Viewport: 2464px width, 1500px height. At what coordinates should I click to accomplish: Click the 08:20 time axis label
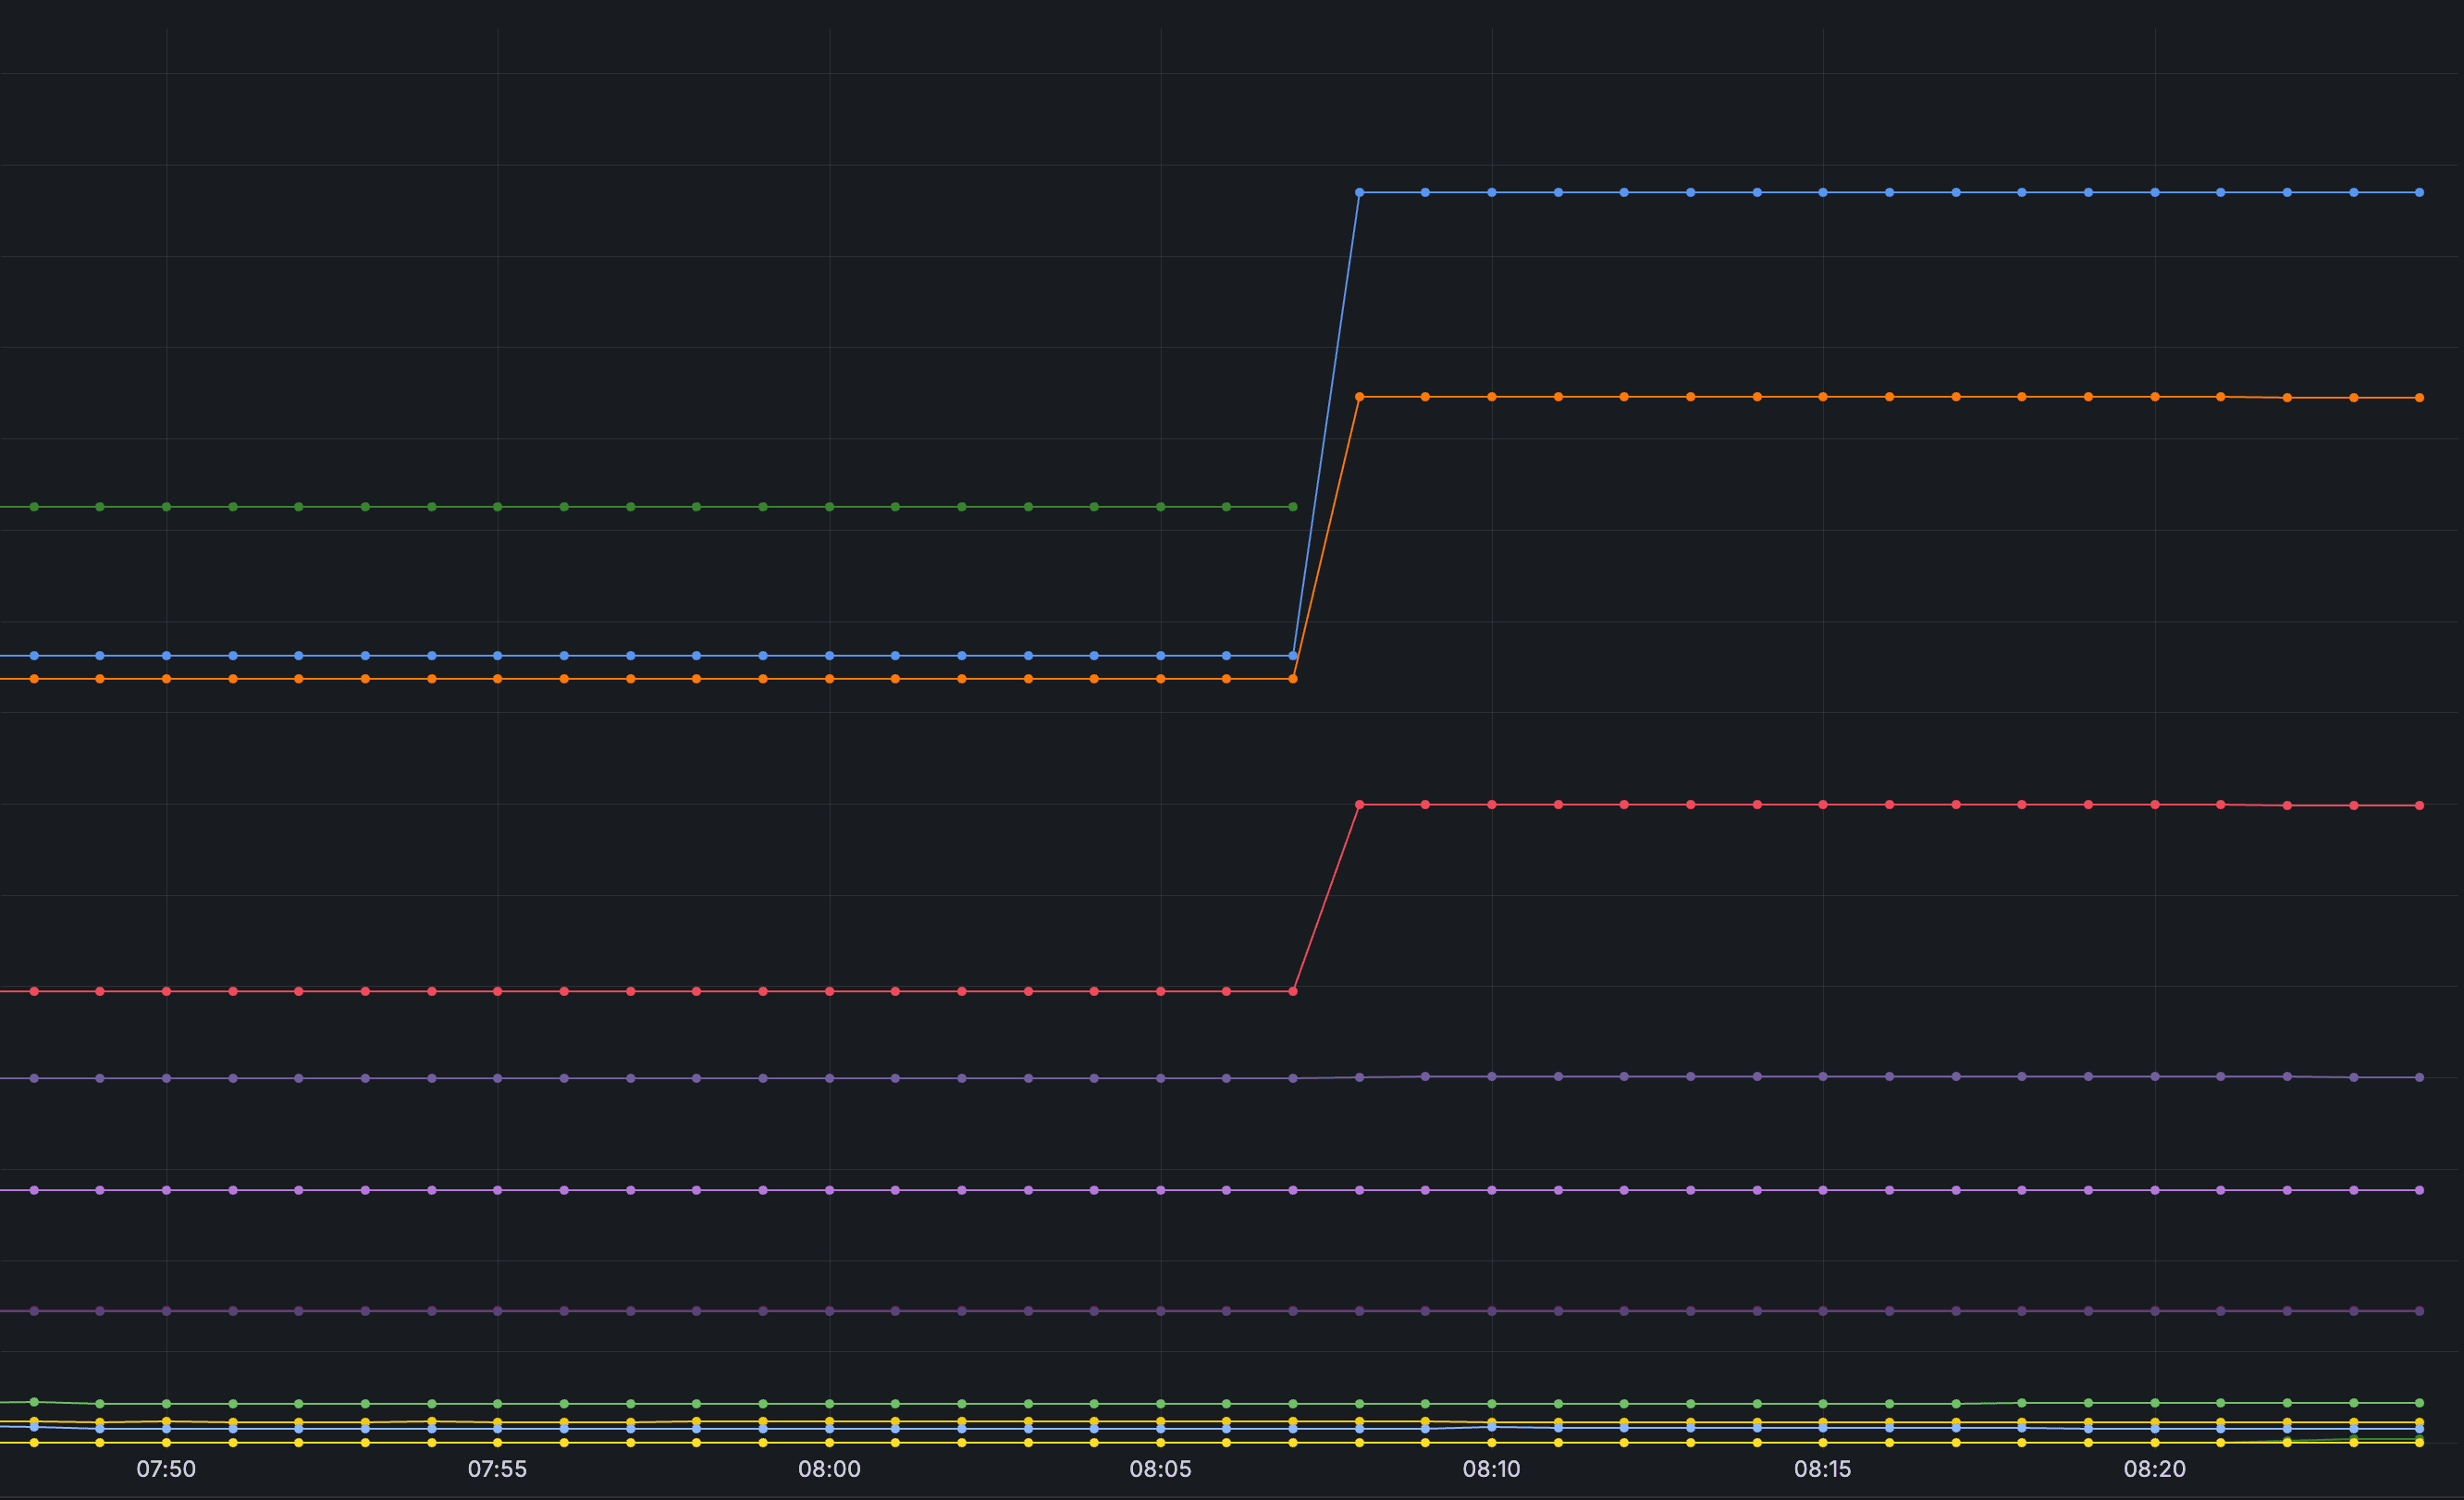(x=2154, y=1469)
